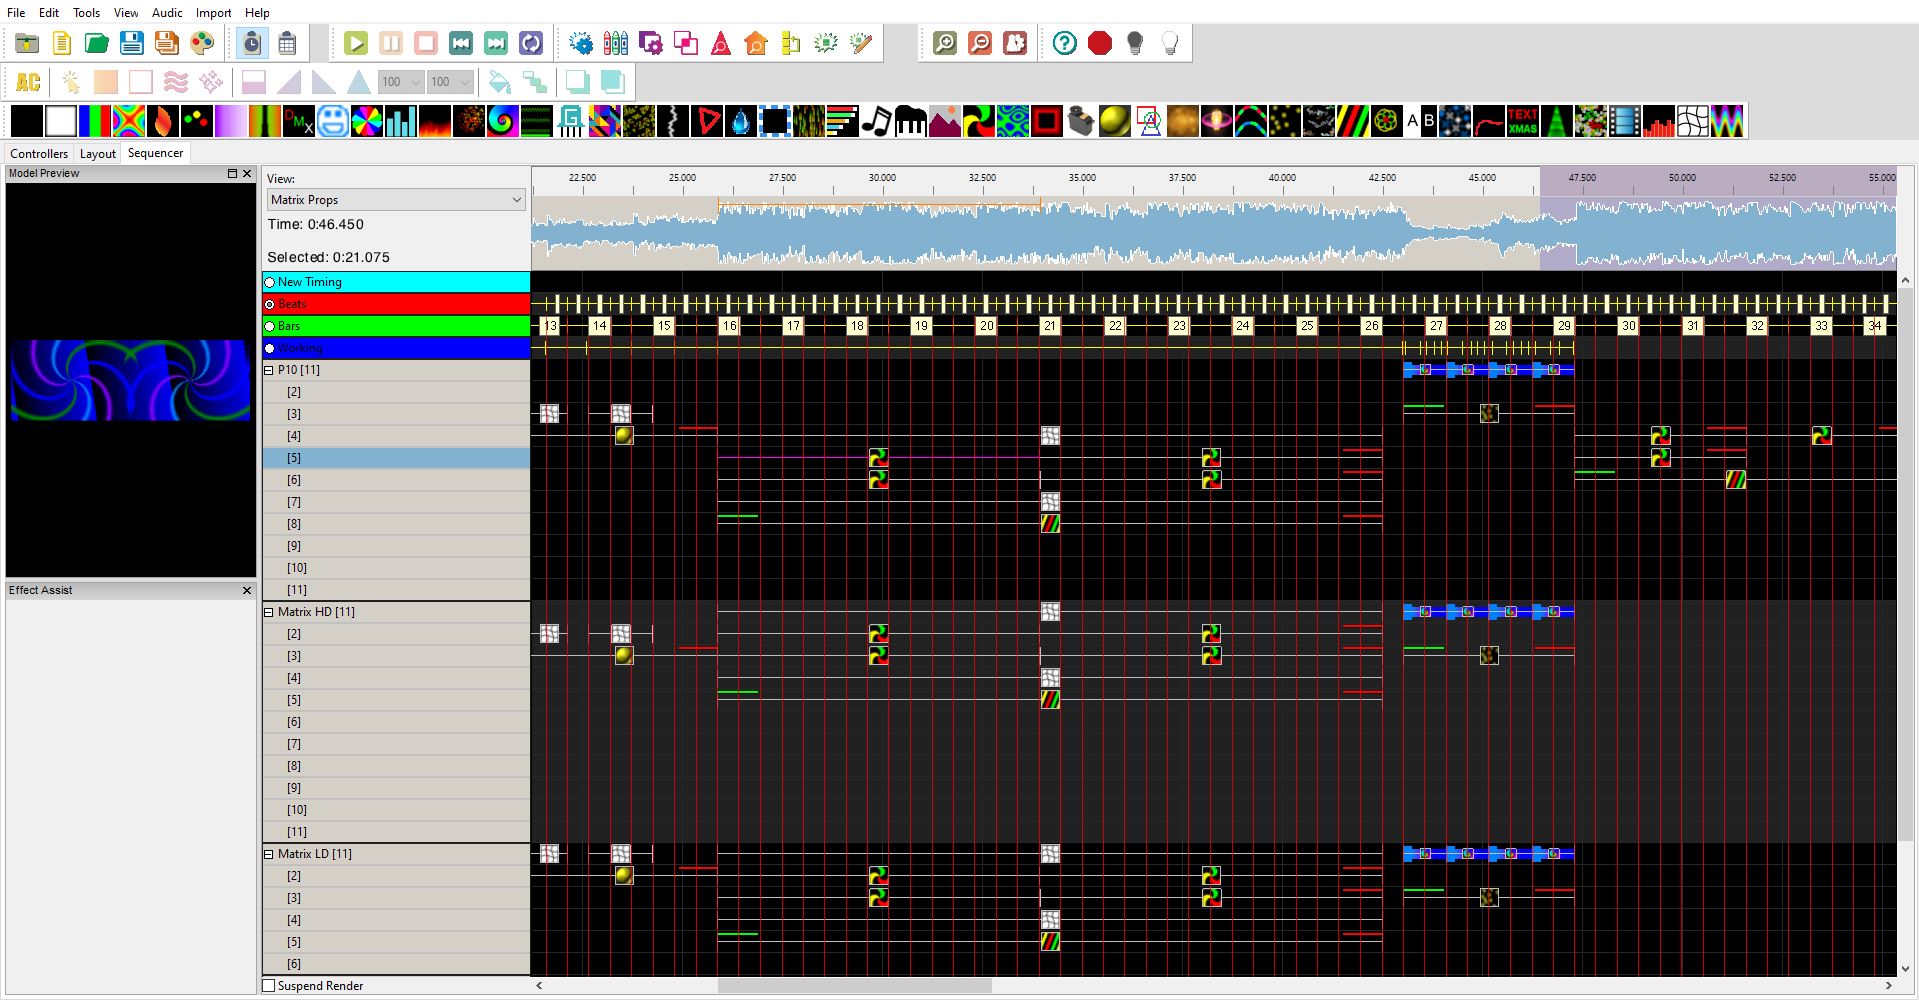1919x1000 pixels.
Task: Click the green Play button
Action: (356, 43)
